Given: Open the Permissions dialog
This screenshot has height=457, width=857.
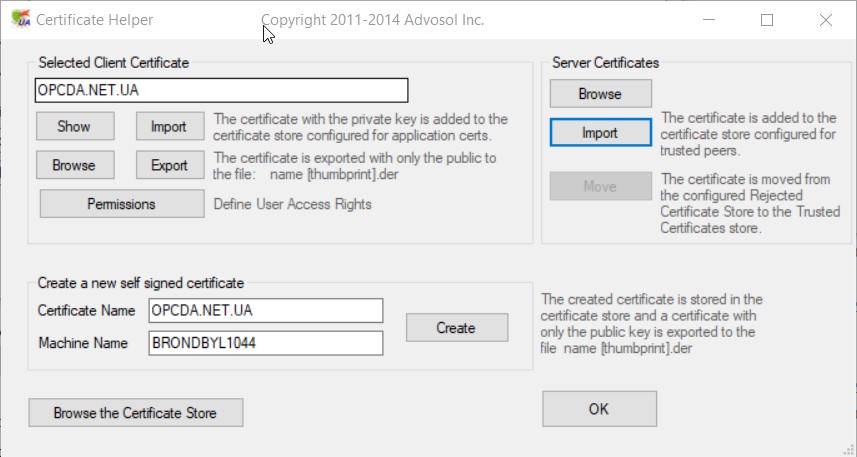Looking at the screenshot, I should pyautogui.click(x=121, y=204).
